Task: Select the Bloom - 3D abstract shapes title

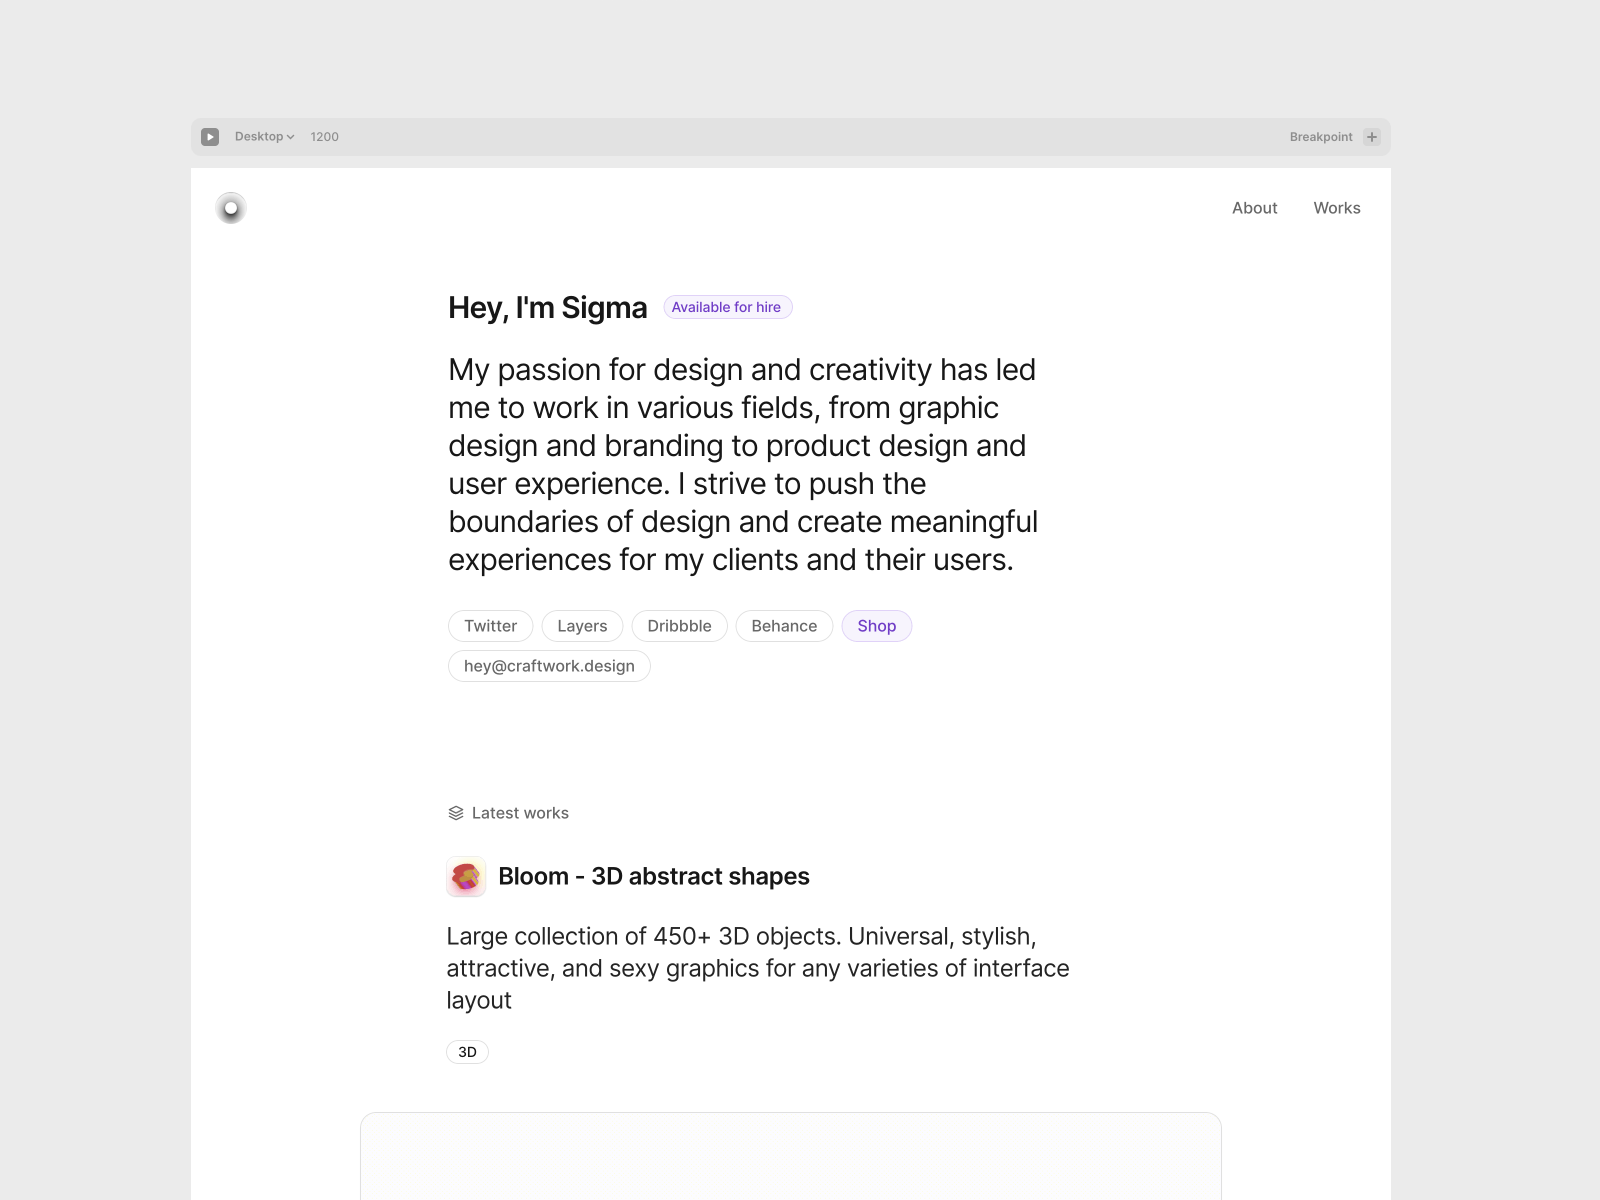Action: 653,877
